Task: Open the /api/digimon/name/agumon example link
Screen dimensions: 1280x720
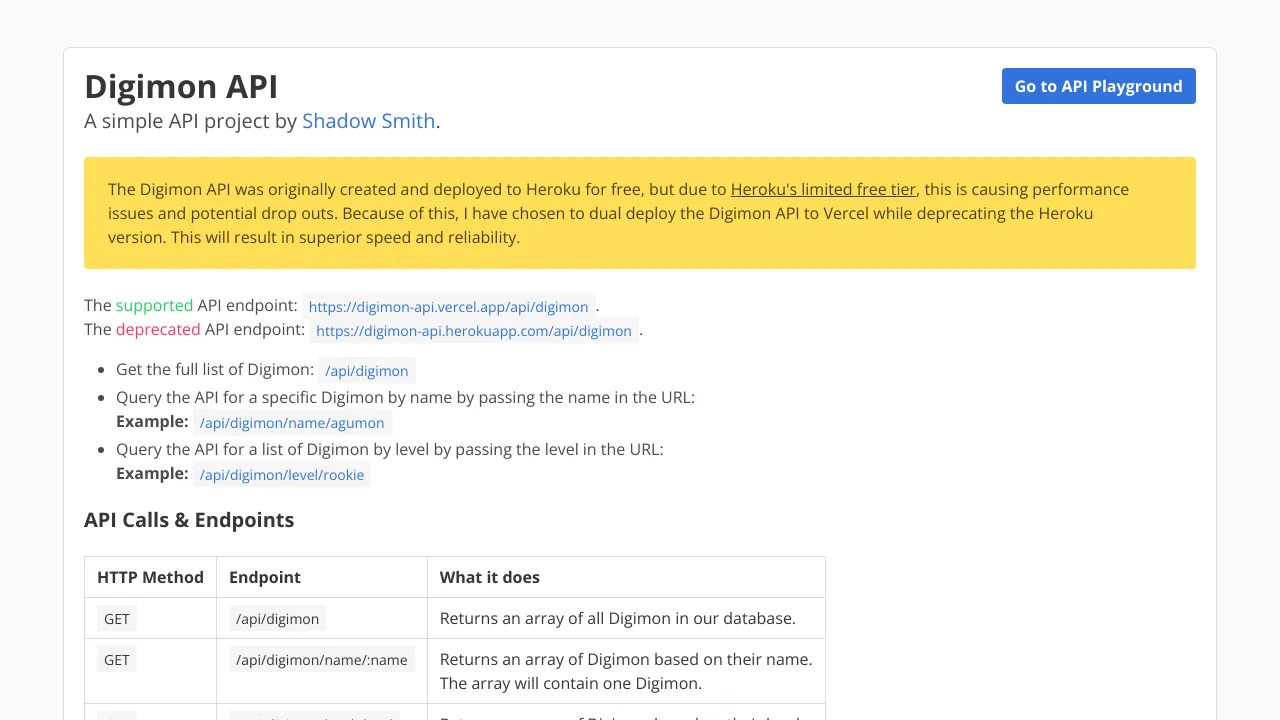Action: (292, 423)
